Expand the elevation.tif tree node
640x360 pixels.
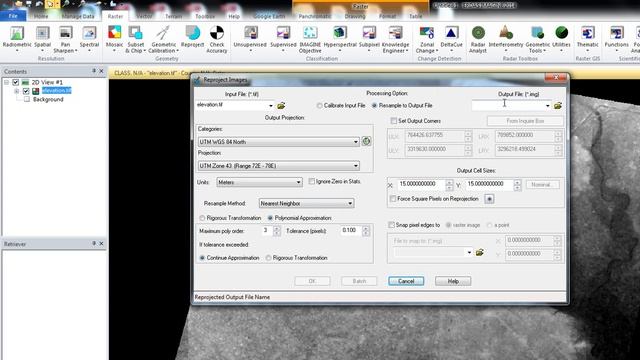(x=16, y=91)
